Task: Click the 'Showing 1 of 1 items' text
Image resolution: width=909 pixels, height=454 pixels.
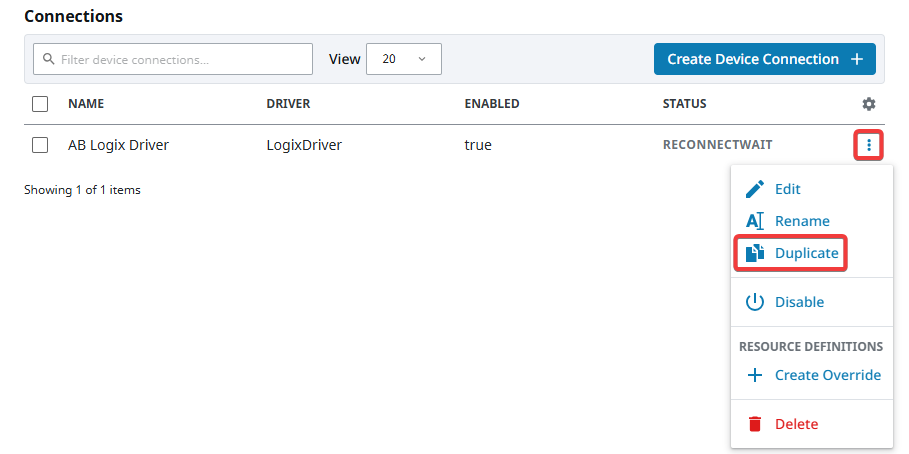Action: click(x=82, y=190)
